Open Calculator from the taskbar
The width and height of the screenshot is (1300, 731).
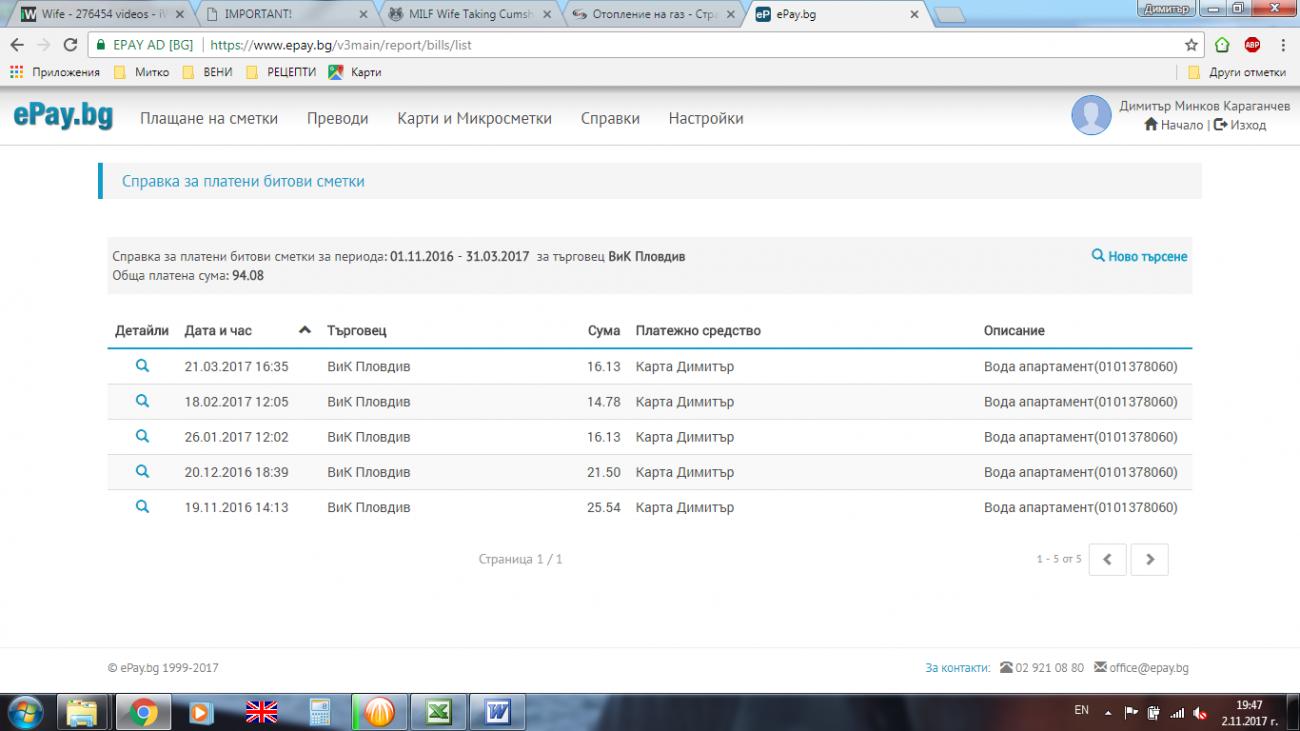(x=320, y=712)
